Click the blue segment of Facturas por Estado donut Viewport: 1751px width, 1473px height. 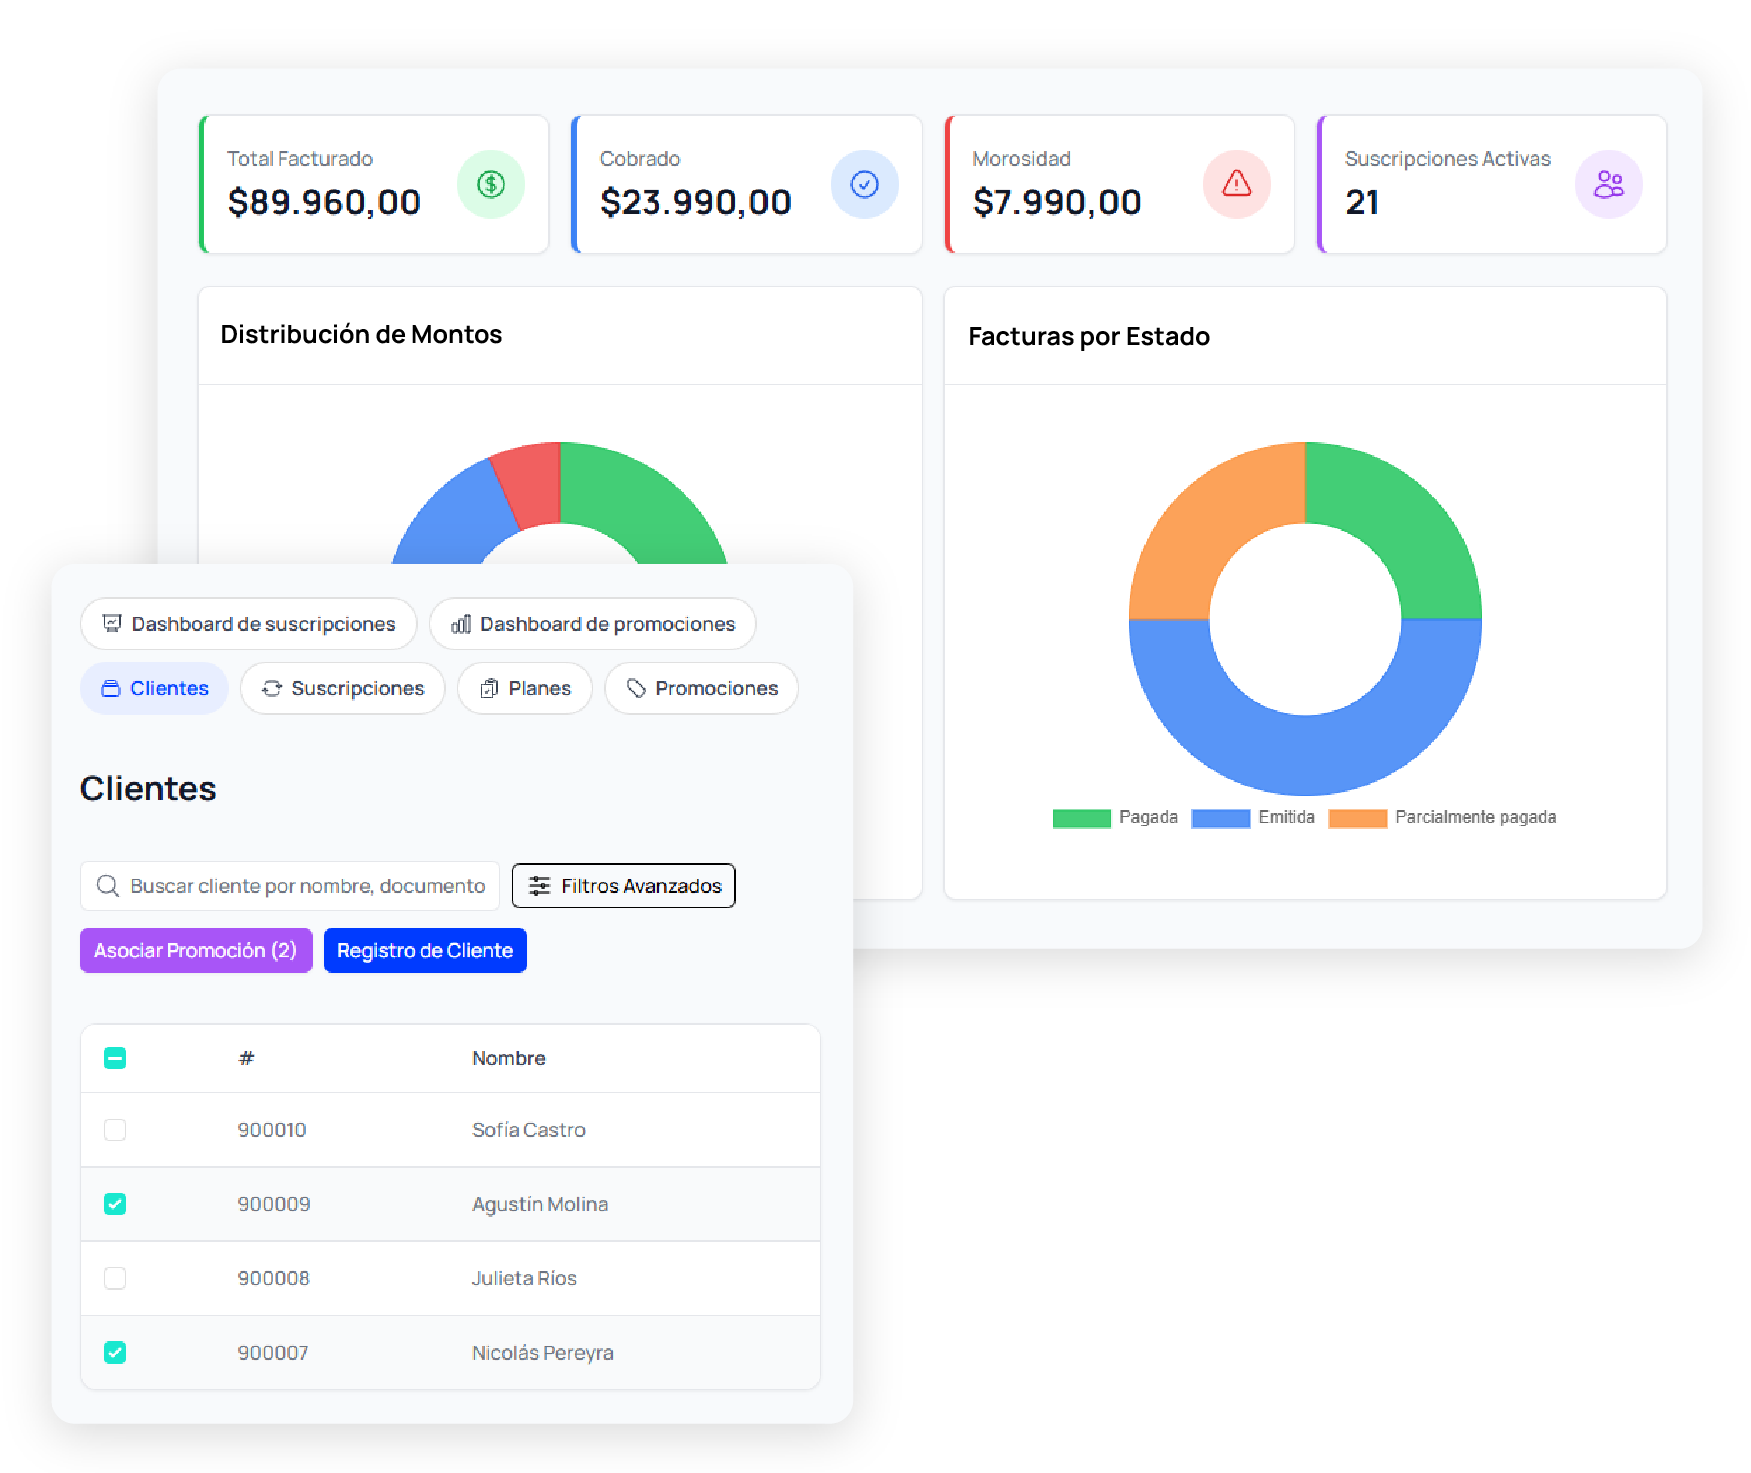click(x=1305, y=755)
